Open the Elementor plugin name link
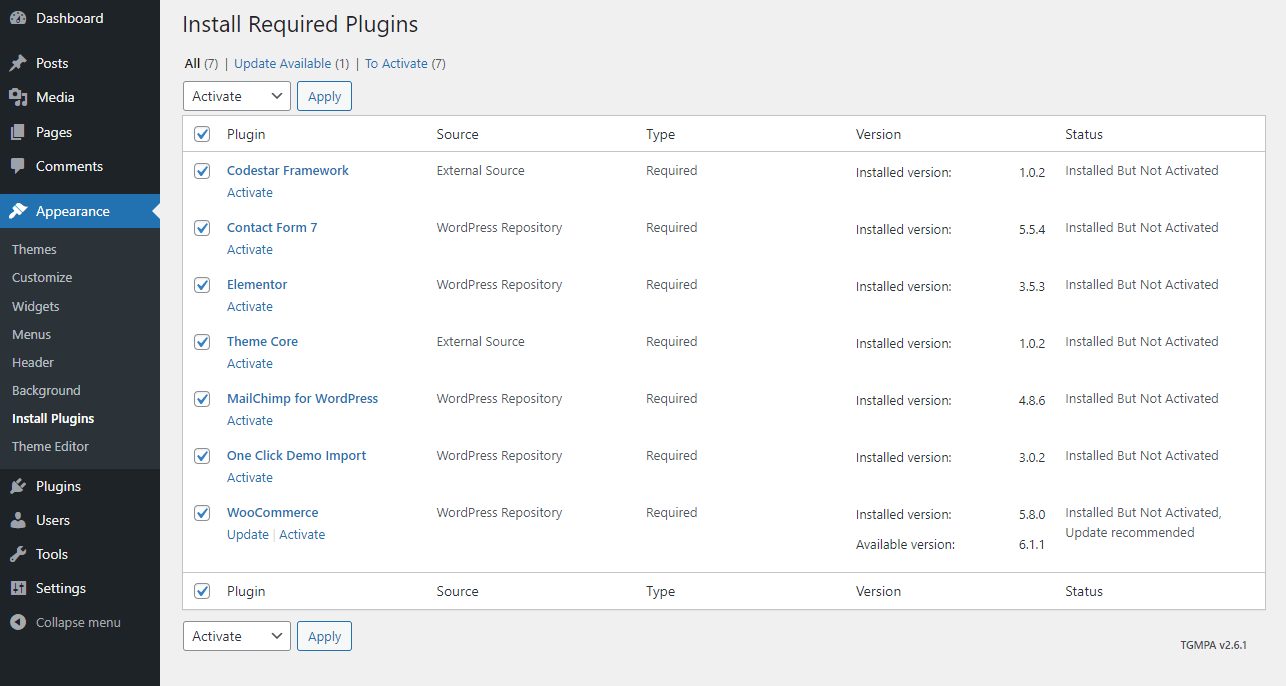Viewport: 1286px width, 686px height. point(257,285)
